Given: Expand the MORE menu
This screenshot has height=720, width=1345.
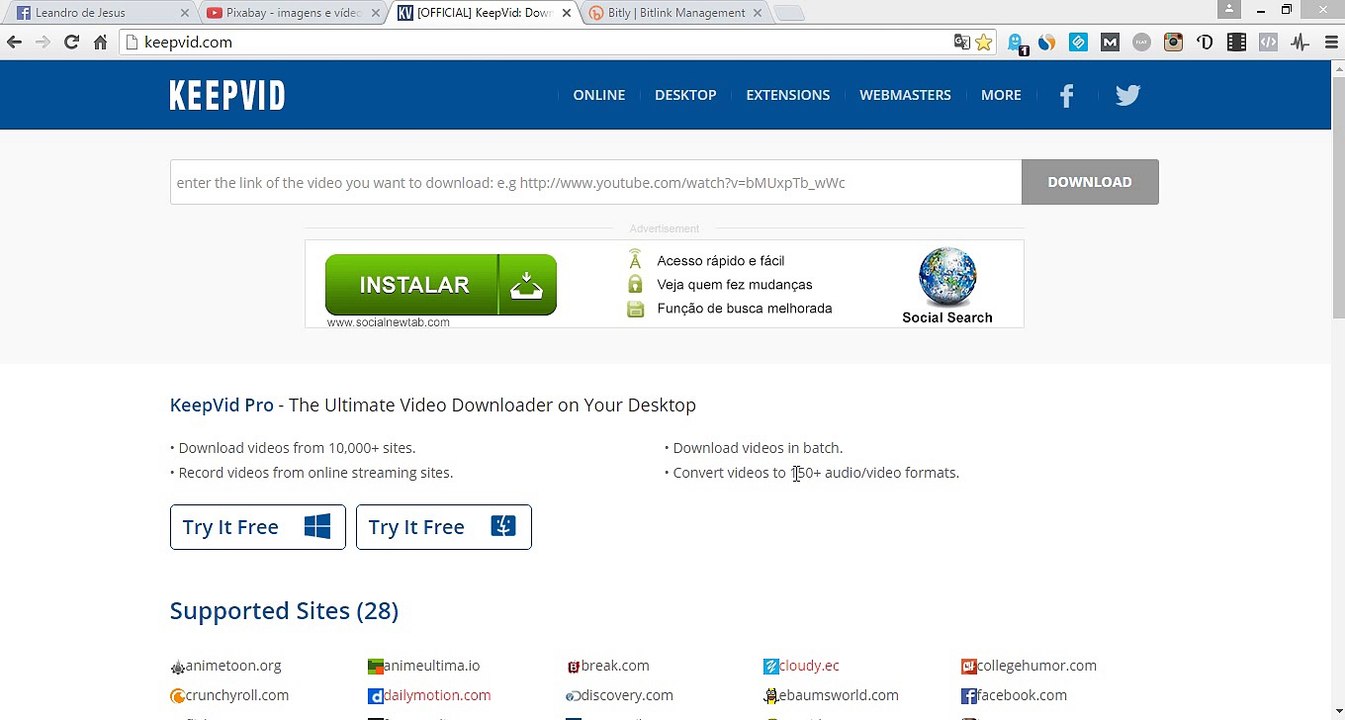Looking at the screenshot, I should pyautogui.click(x=1001, y=95).
